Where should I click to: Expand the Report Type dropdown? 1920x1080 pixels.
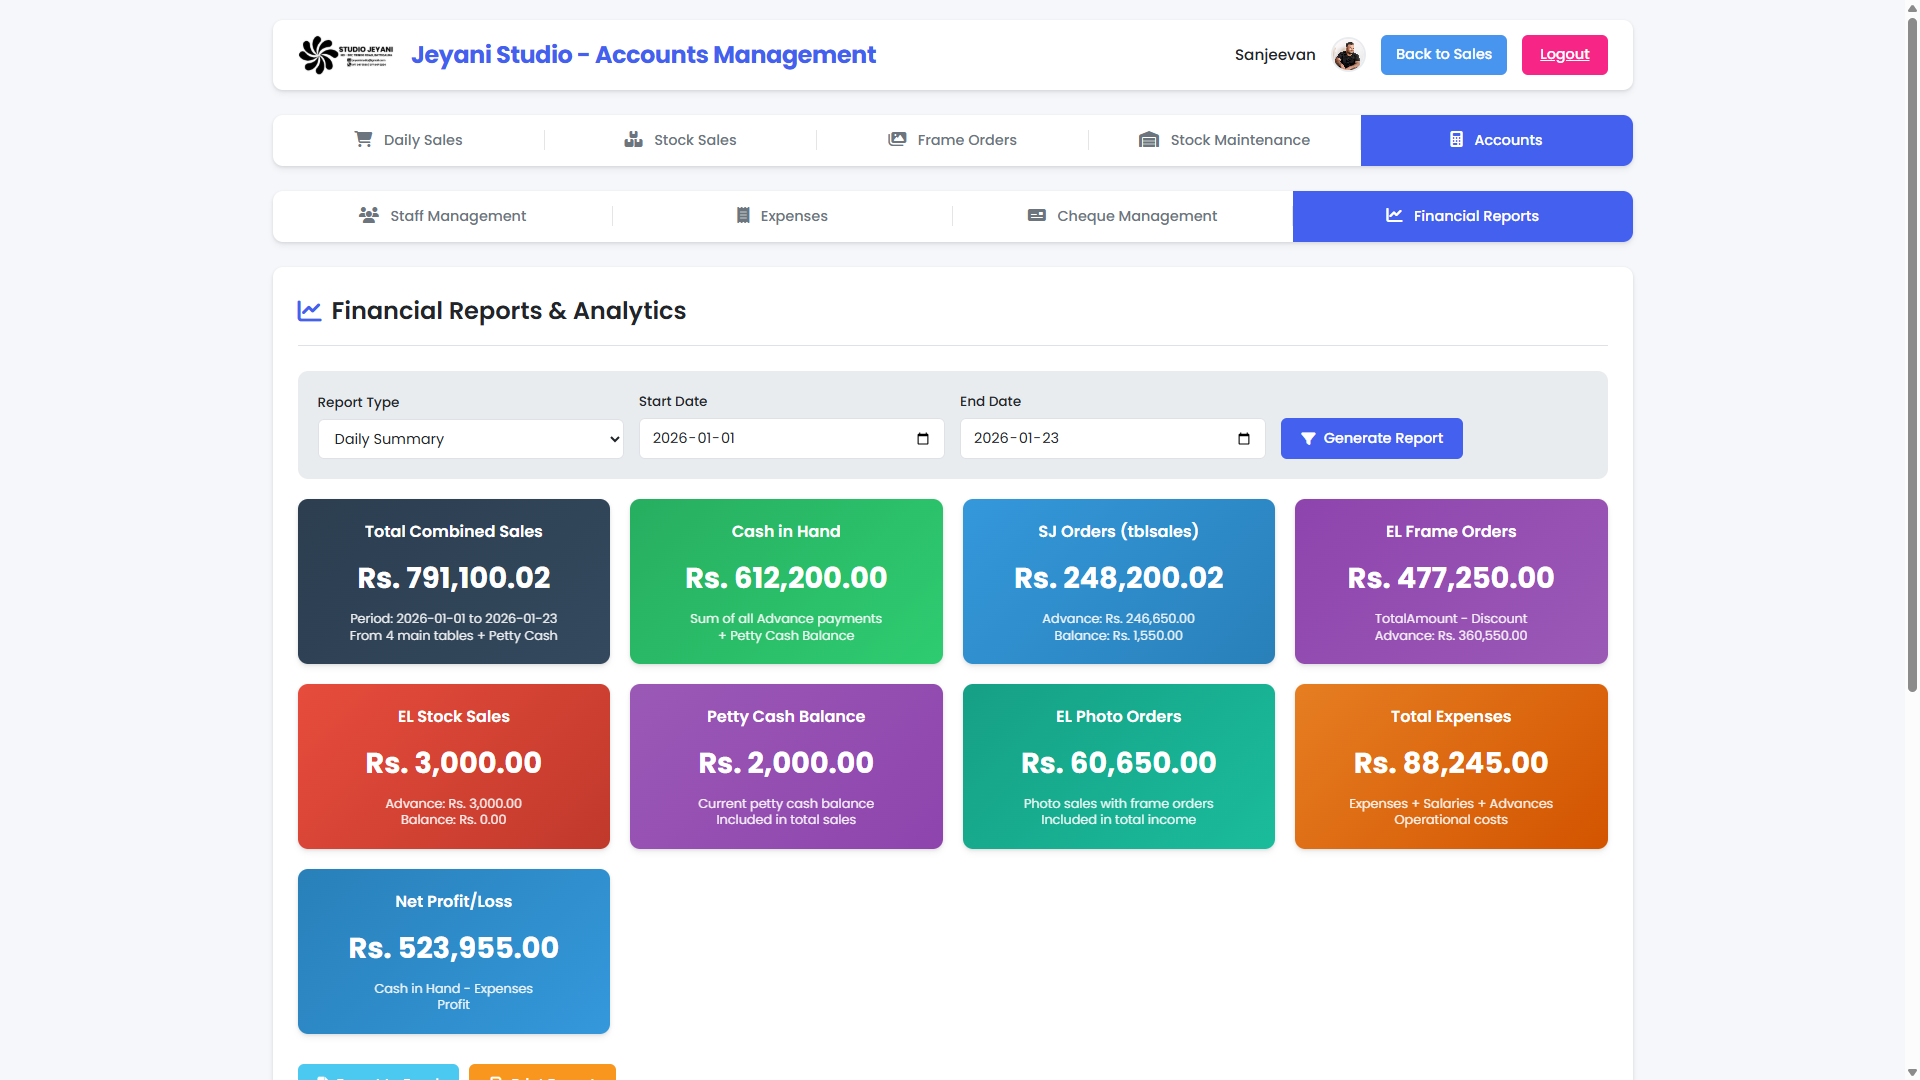click(x=470, y=439)
